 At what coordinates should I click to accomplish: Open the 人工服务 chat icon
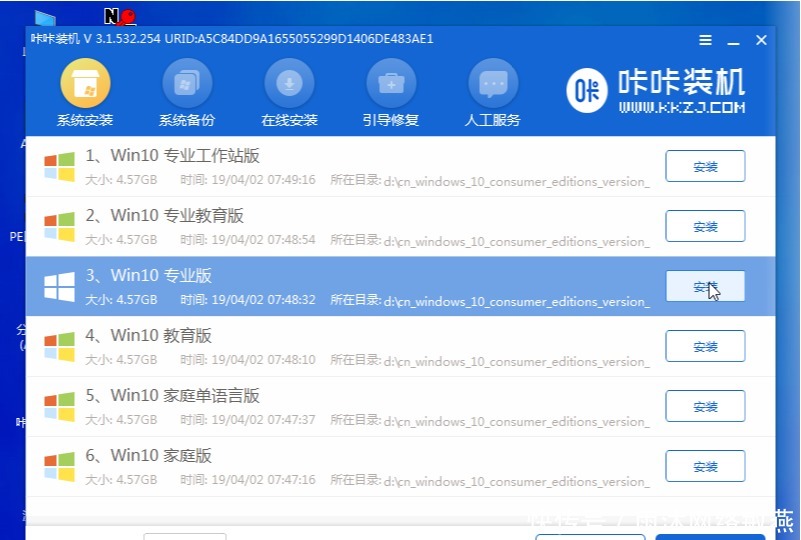pos(493,83)
